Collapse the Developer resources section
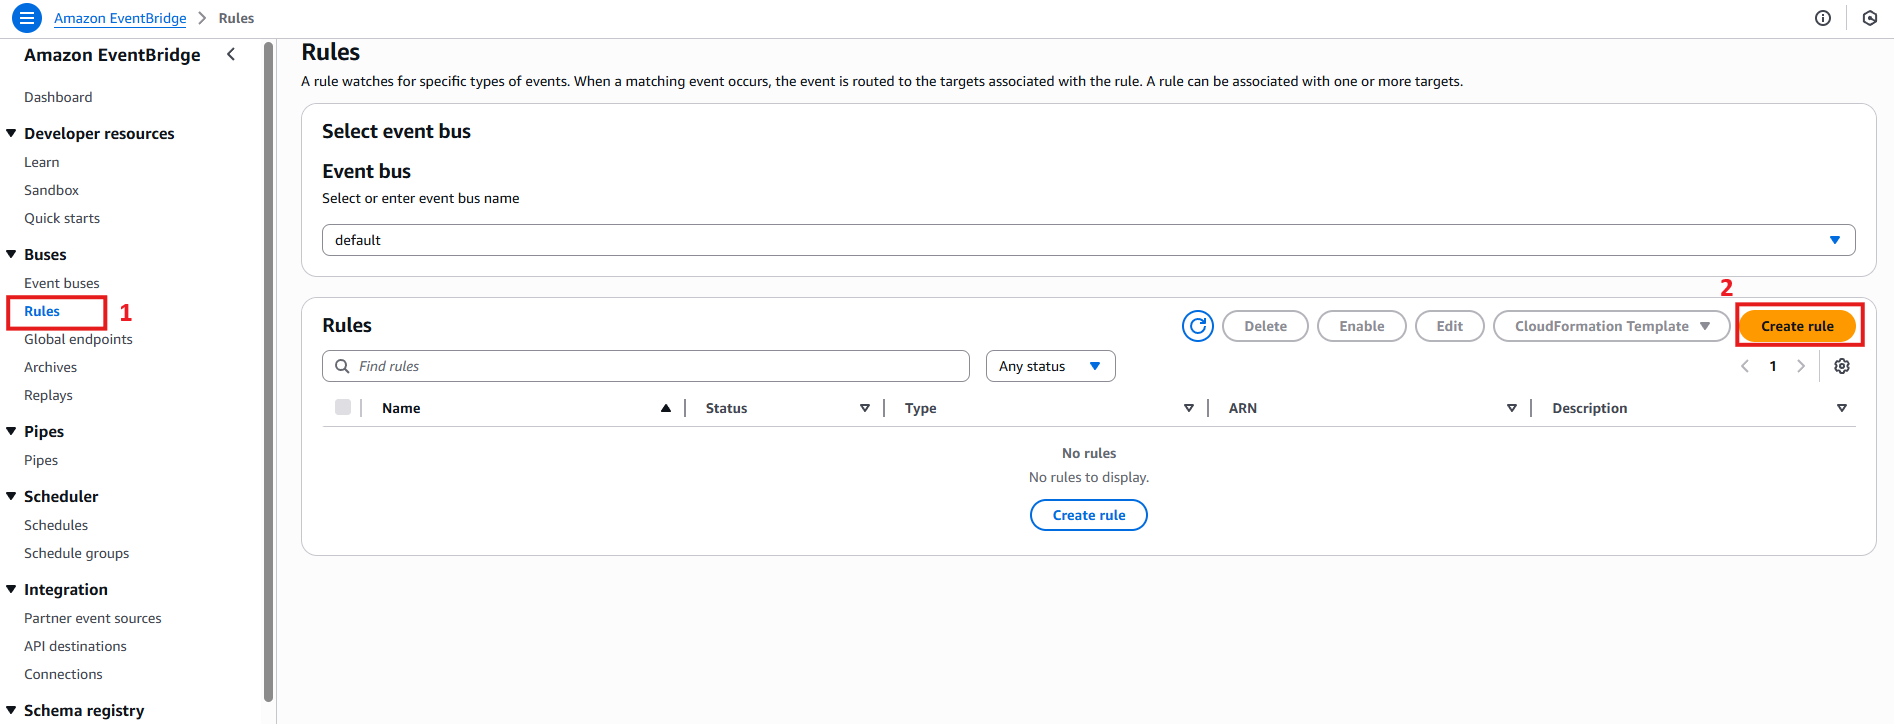Viewport: 1894px width, 724px height. 11,133
